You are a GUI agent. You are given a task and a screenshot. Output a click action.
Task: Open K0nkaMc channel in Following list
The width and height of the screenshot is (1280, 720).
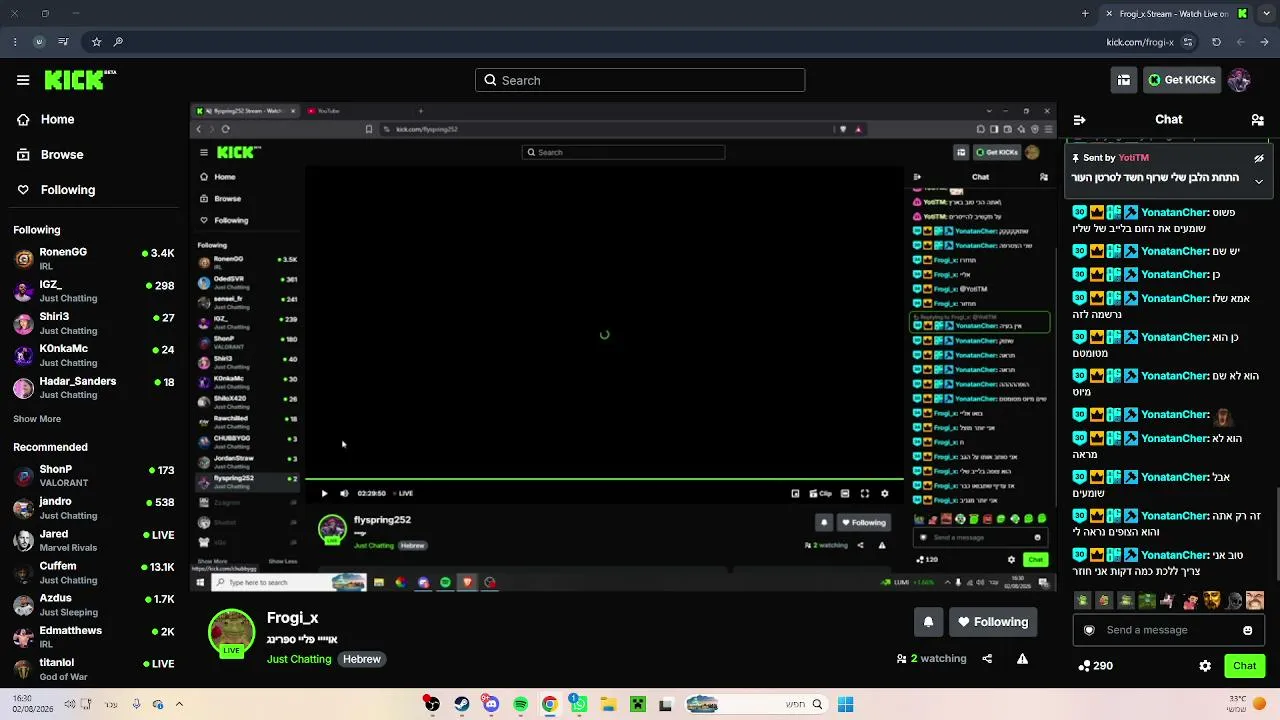(x=95, y=354)
